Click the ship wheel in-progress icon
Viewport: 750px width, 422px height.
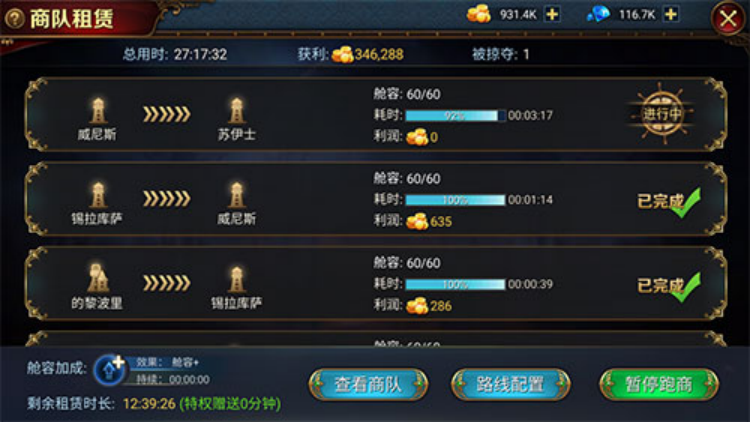pyautogui.click(x=662, y=114)
